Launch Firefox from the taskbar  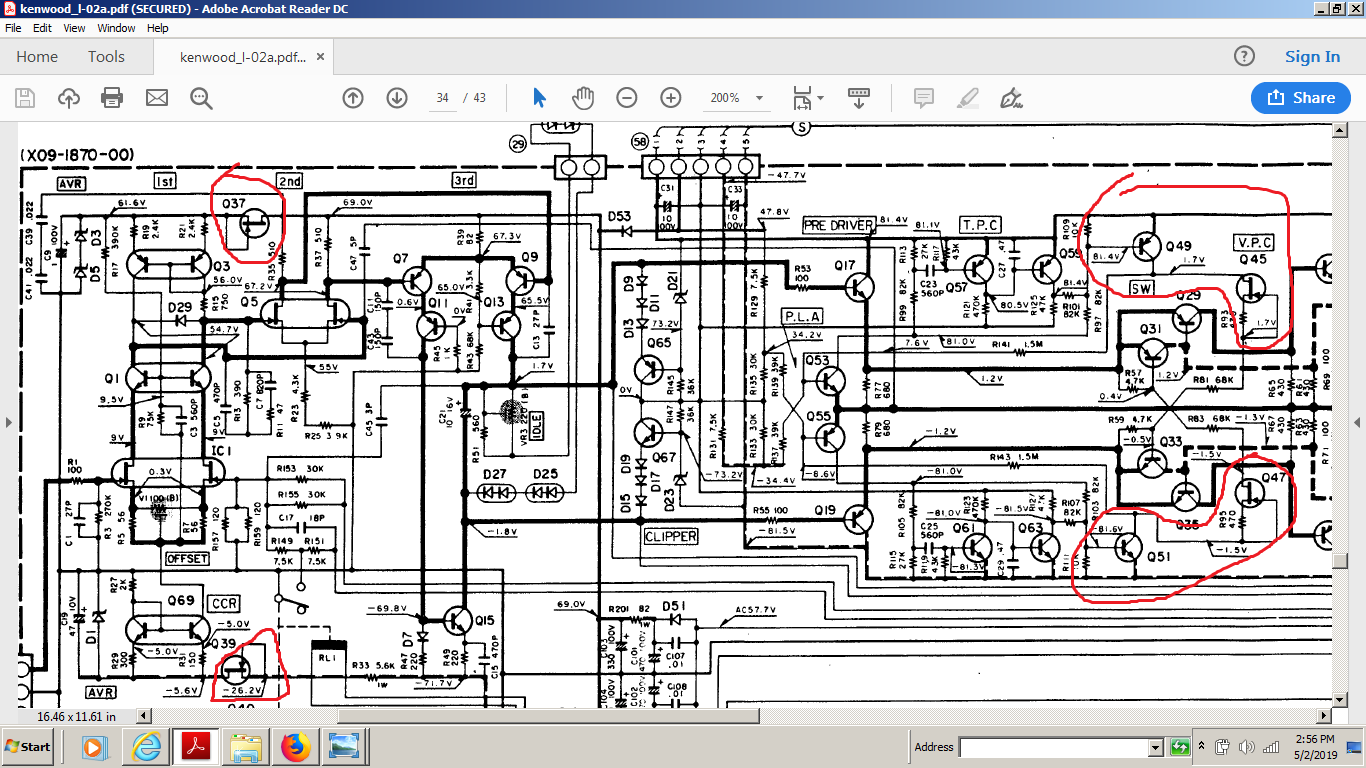295,747
